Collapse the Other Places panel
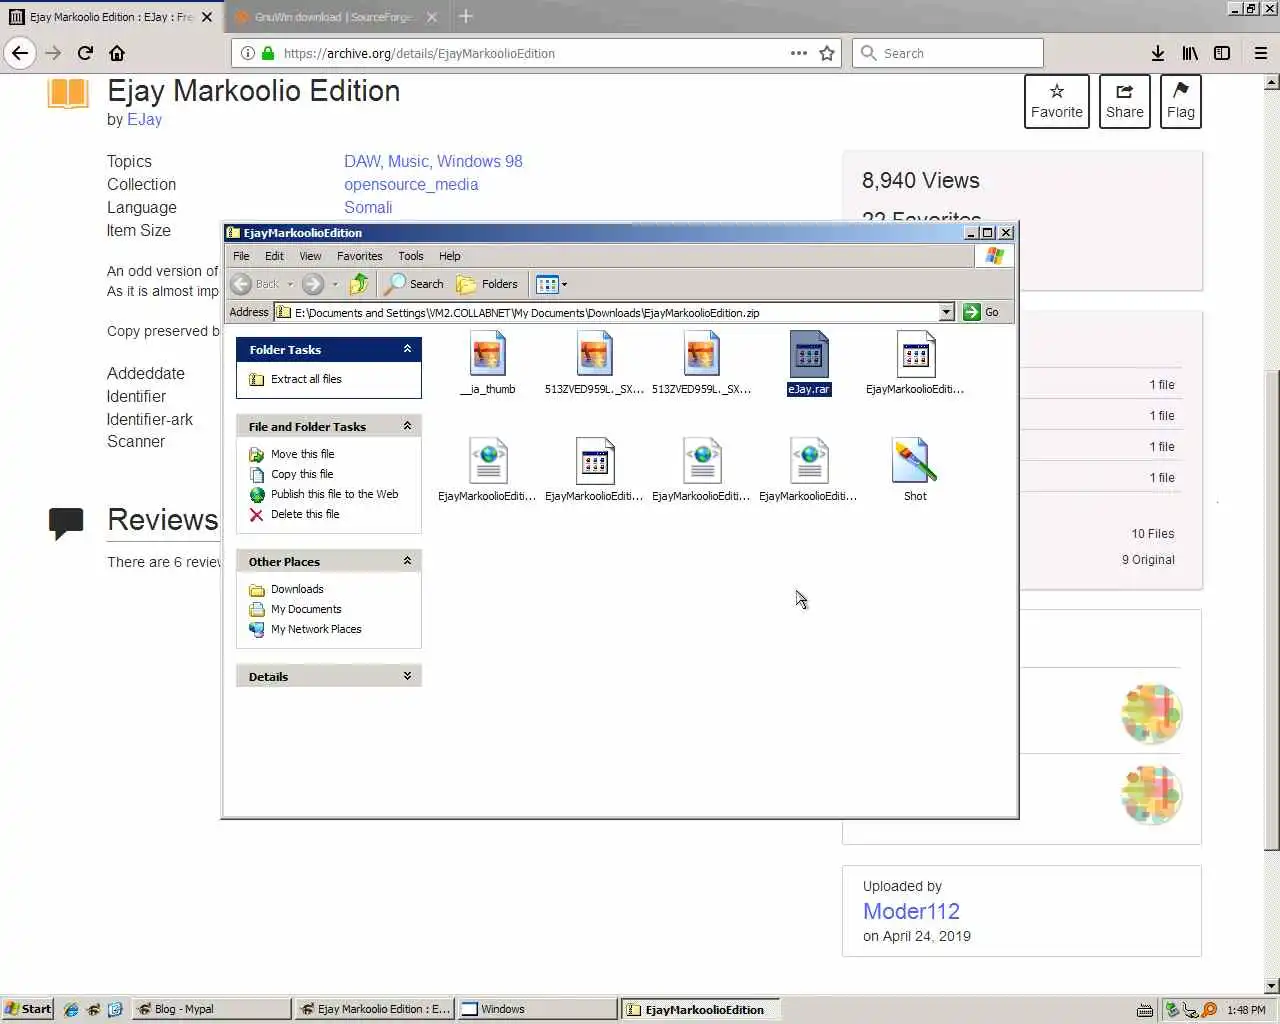Screen dimensions: 1280x1024 point(407,561)
